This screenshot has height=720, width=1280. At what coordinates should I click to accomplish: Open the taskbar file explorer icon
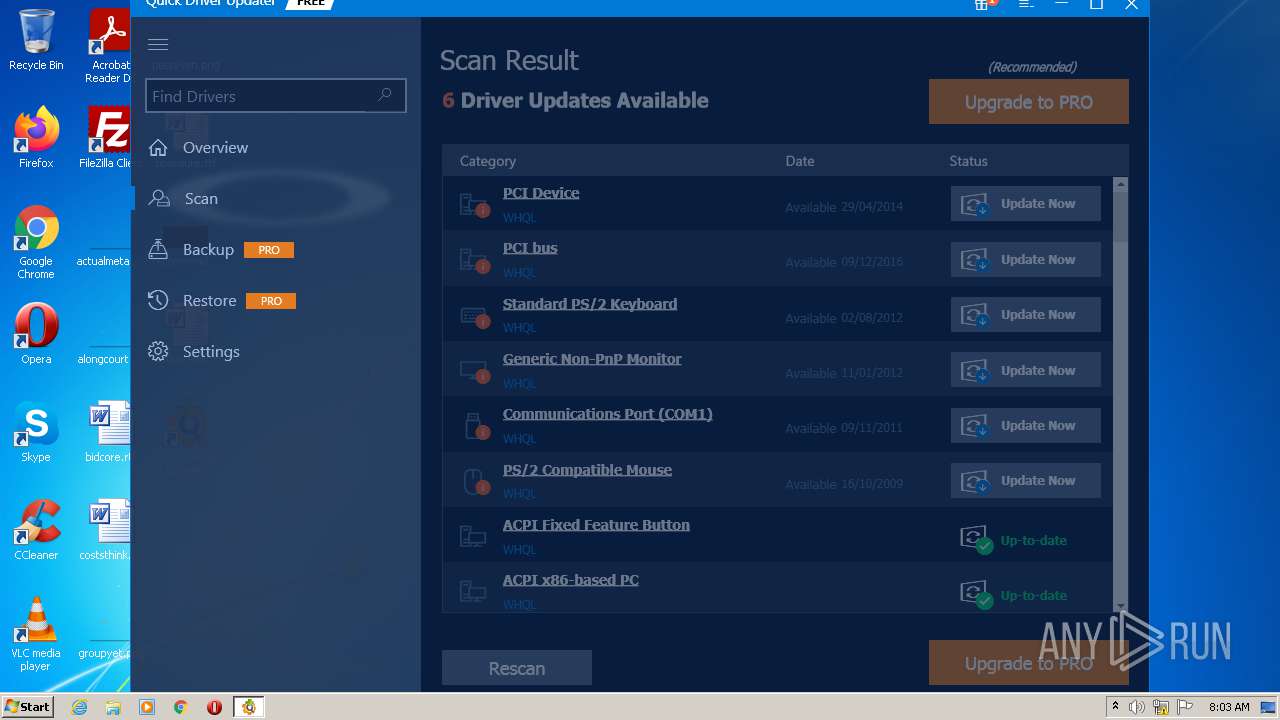click(113, 707)
